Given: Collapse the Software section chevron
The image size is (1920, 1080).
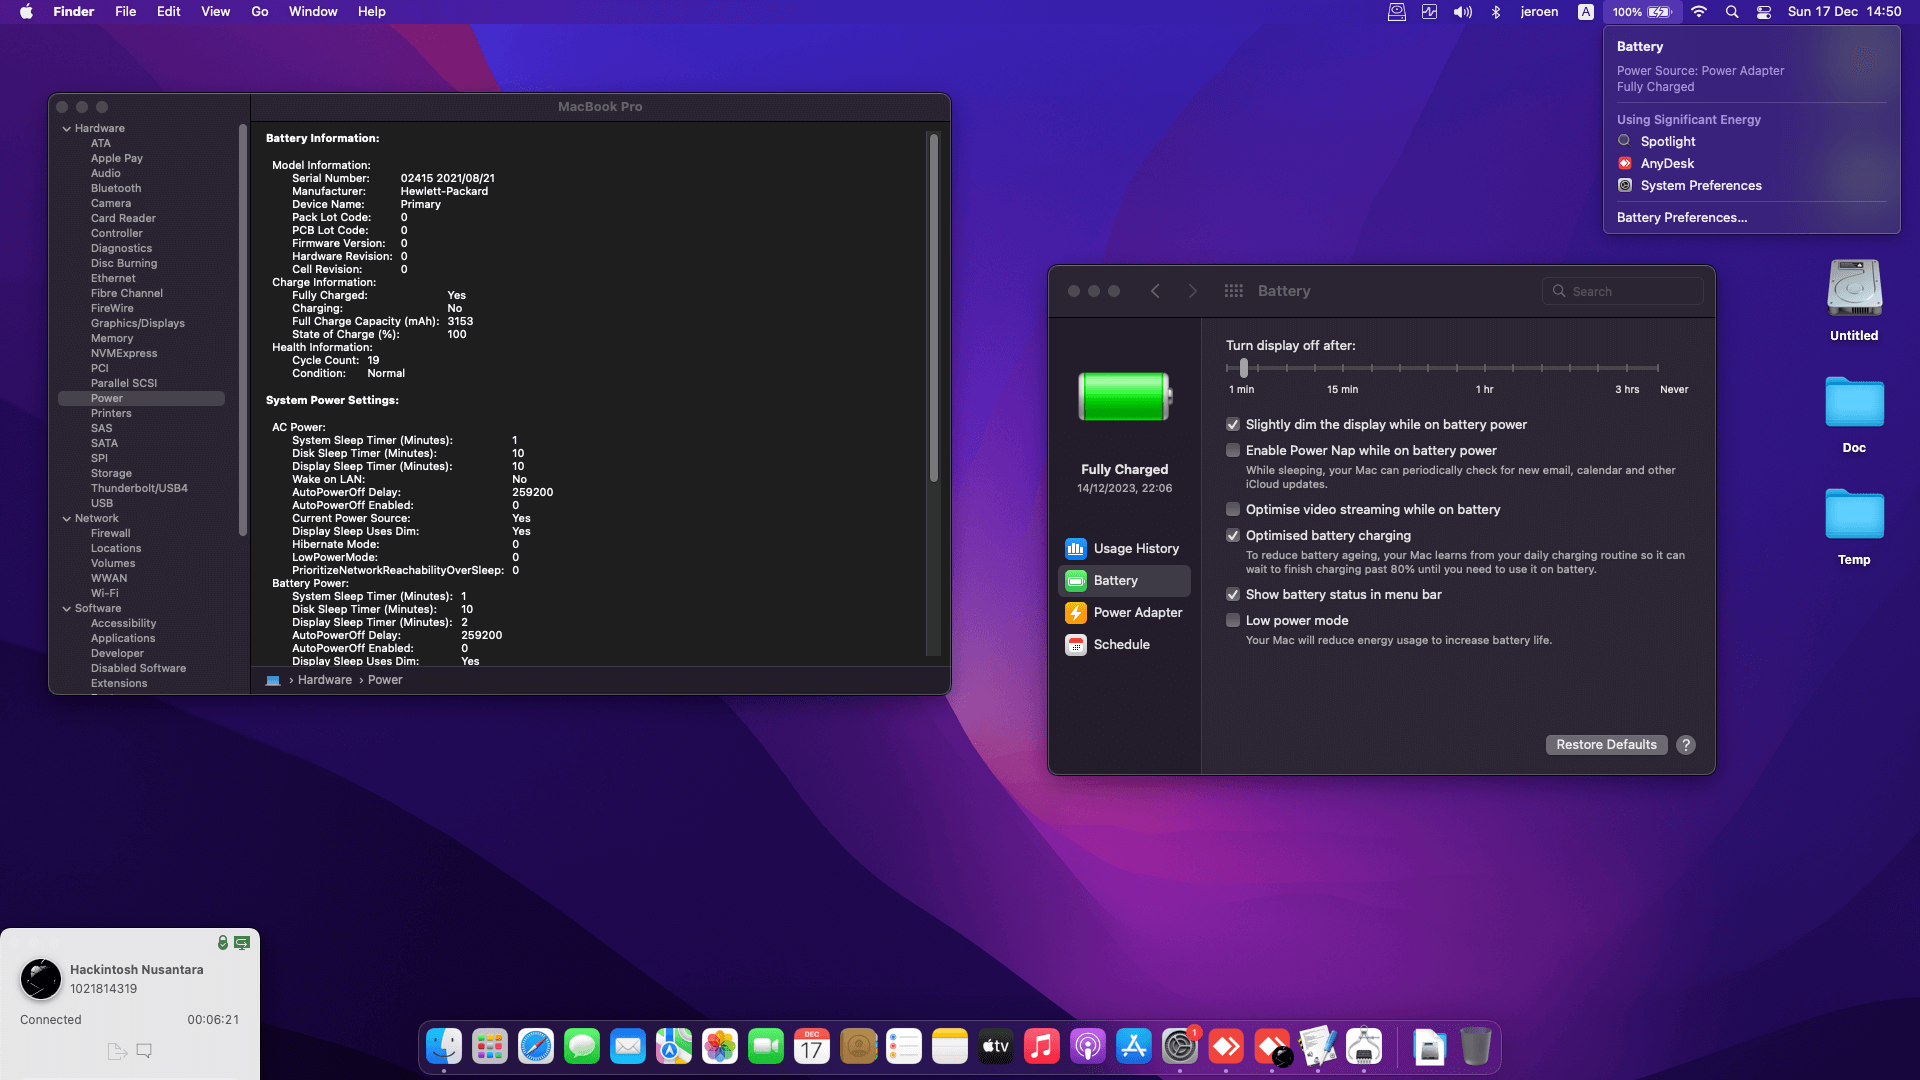Looking at the screenshot, I should (x=67, y=609).
